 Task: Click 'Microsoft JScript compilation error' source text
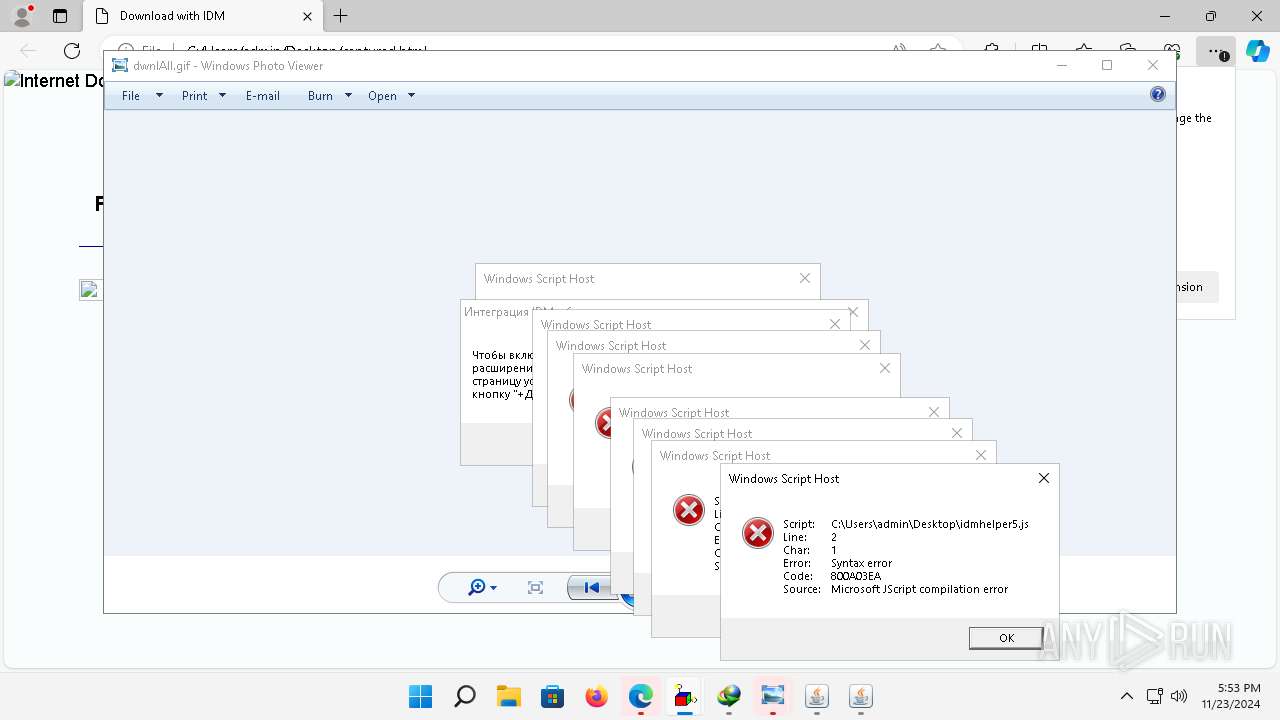pos(919,589)
